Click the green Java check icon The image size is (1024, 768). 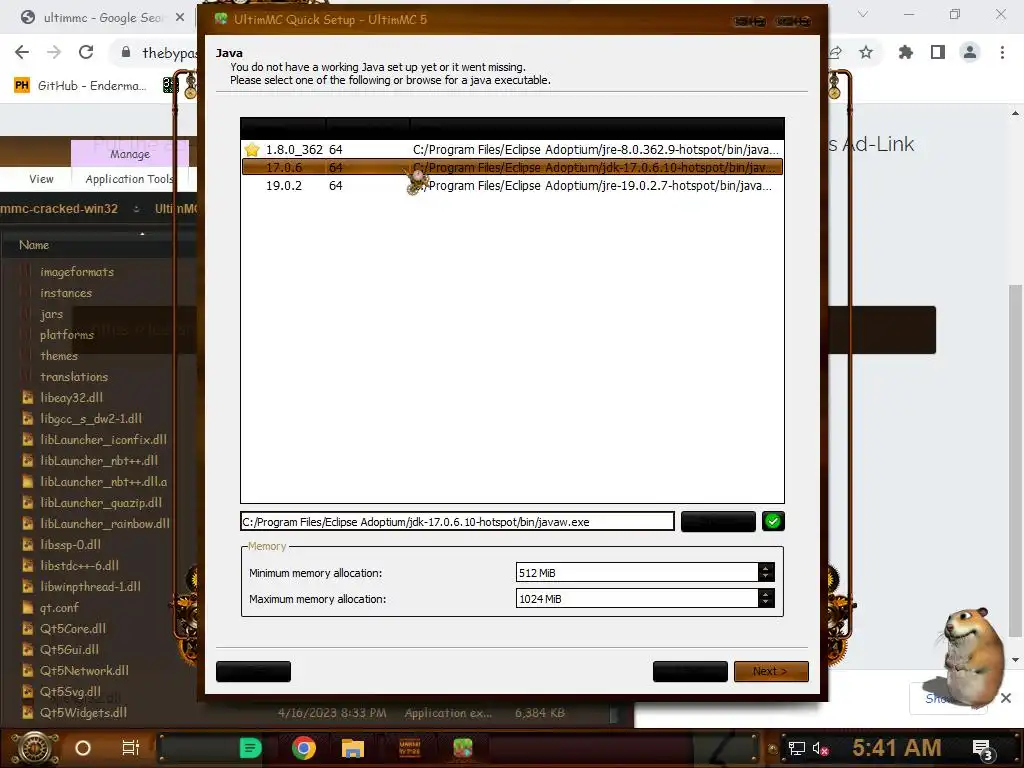point(773,521)
